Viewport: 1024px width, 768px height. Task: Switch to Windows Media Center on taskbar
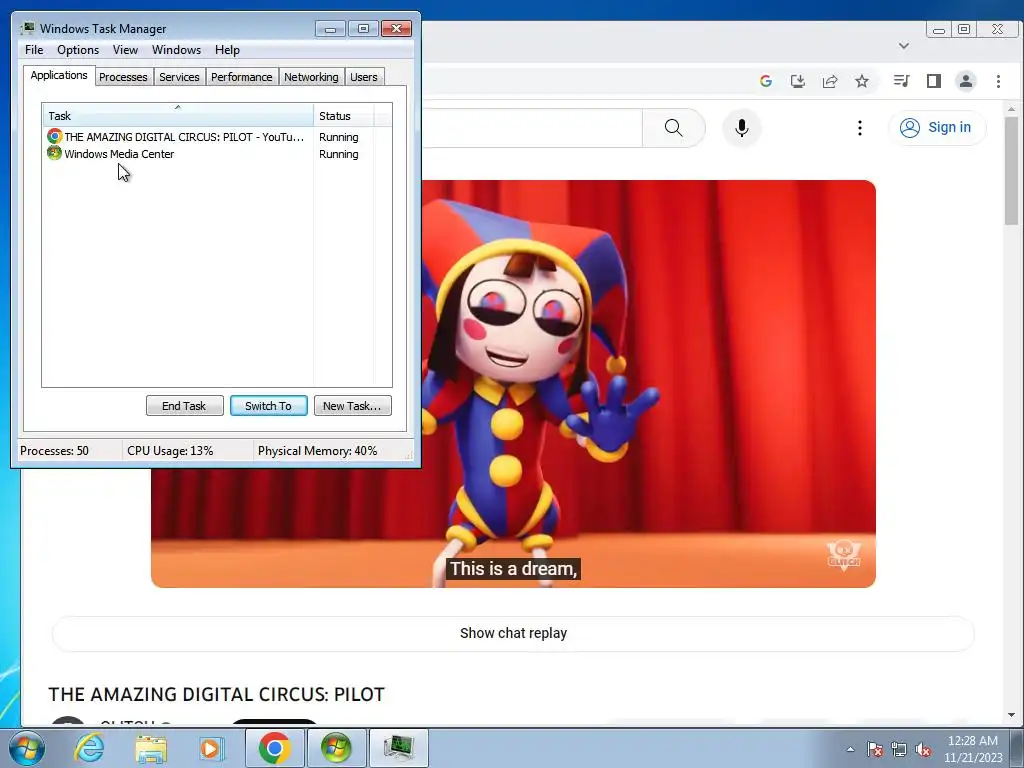[336, 748]
